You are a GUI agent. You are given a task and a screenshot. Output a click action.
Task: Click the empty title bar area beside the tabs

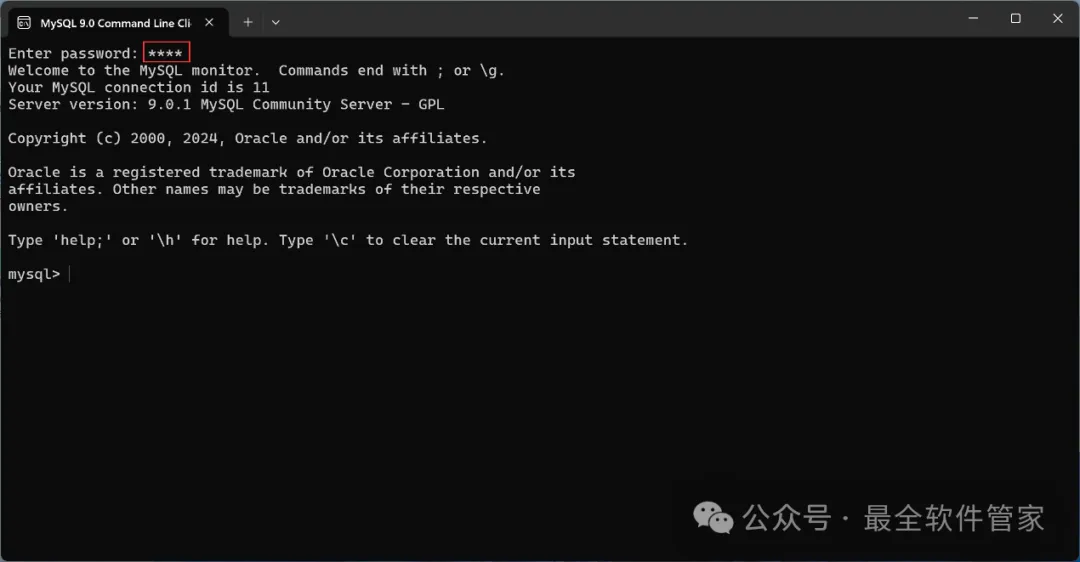[600, 20]
